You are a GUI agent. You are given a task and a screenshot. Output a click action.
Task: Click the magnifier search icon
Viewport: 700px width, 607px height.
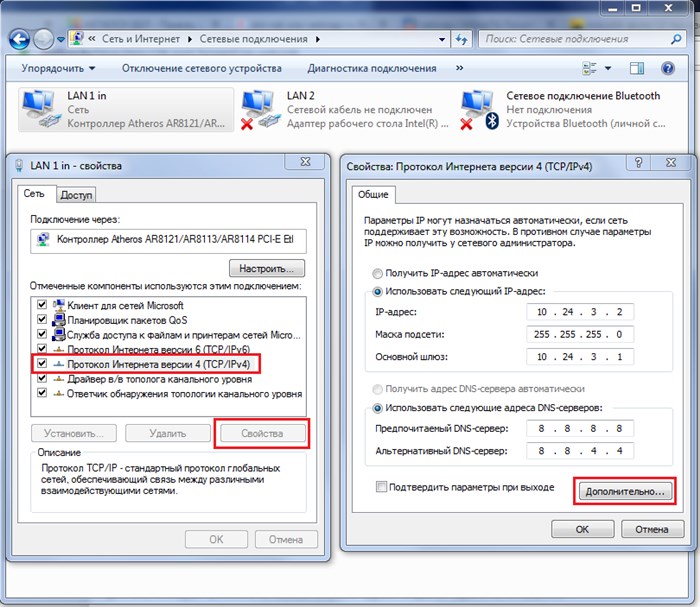coord(676,39)
